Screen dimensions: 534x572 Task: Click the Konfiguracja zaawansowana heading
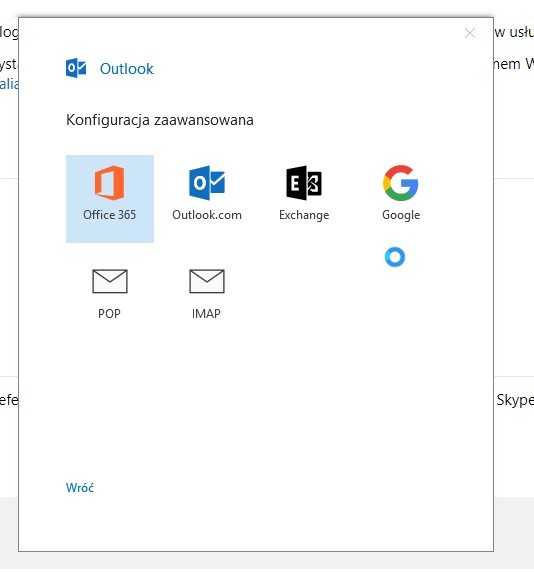coord(160,120)
